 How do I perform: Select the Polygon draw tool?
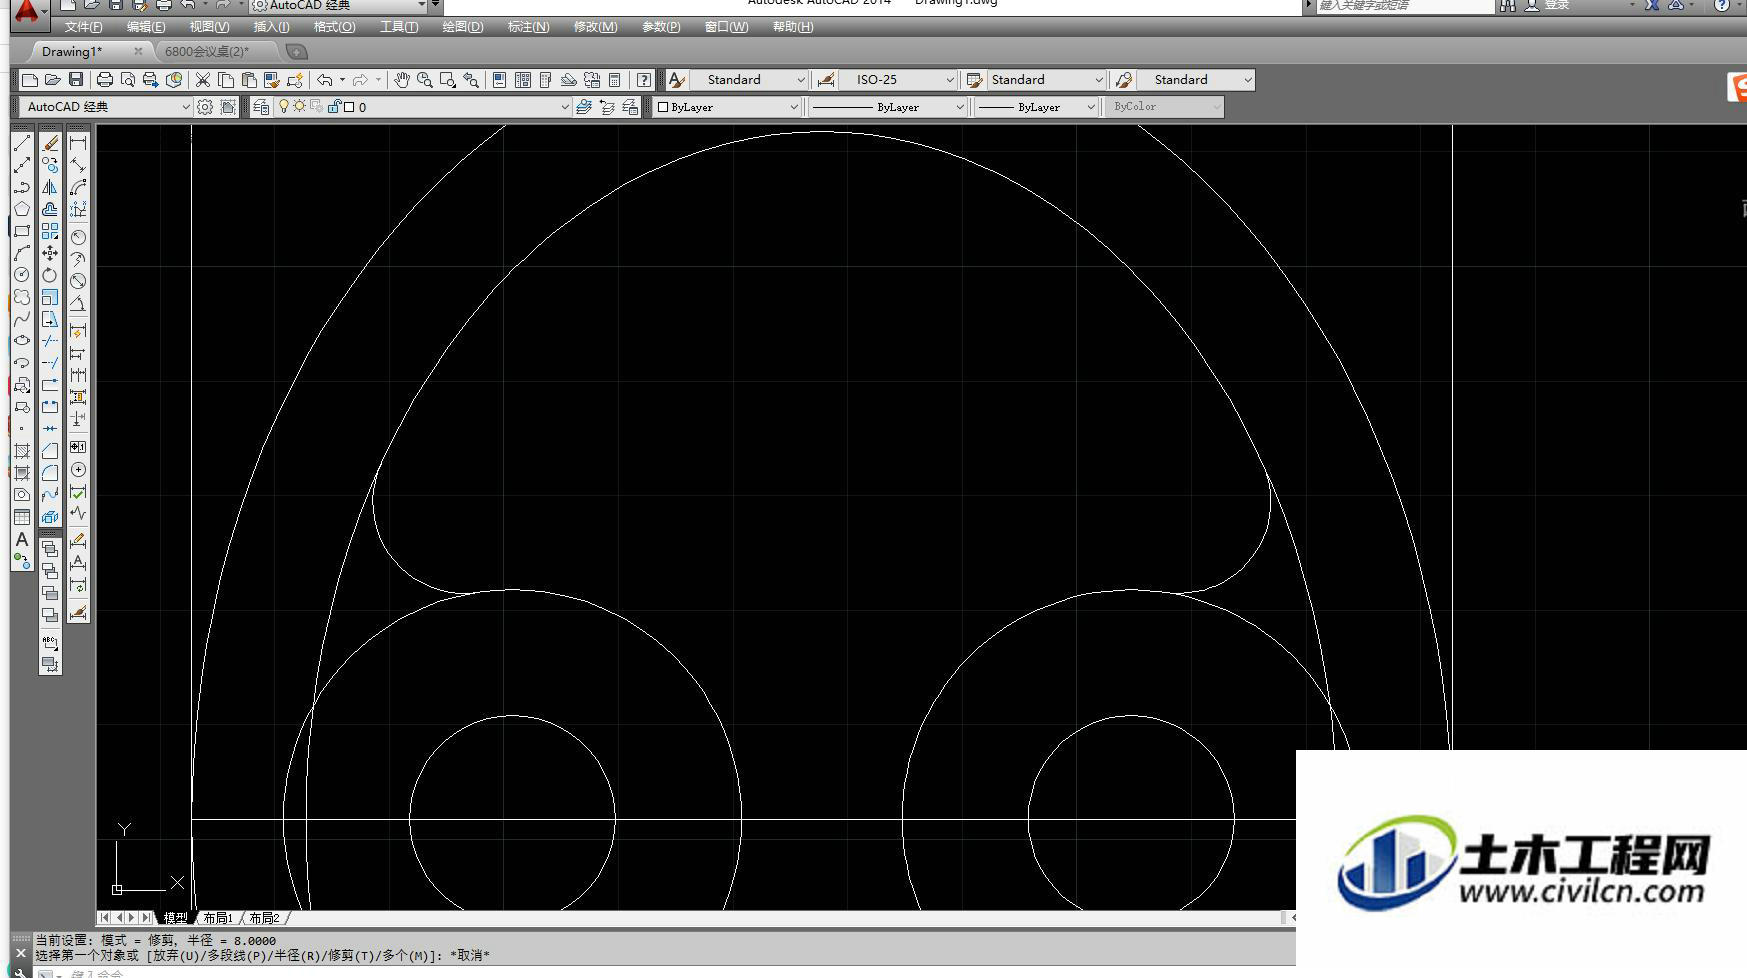click(x=22, y=209)
